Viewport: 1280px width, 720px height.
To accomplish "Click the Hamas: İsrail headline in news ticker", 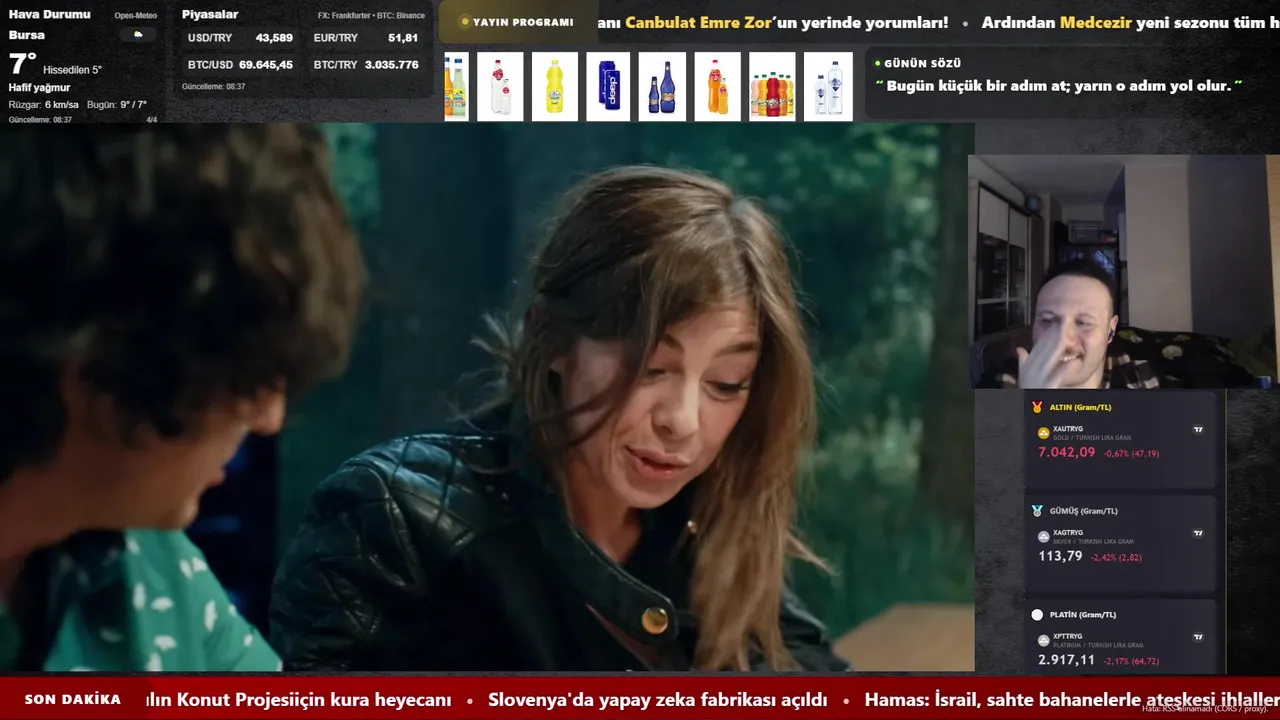I will click(1072, 700).
